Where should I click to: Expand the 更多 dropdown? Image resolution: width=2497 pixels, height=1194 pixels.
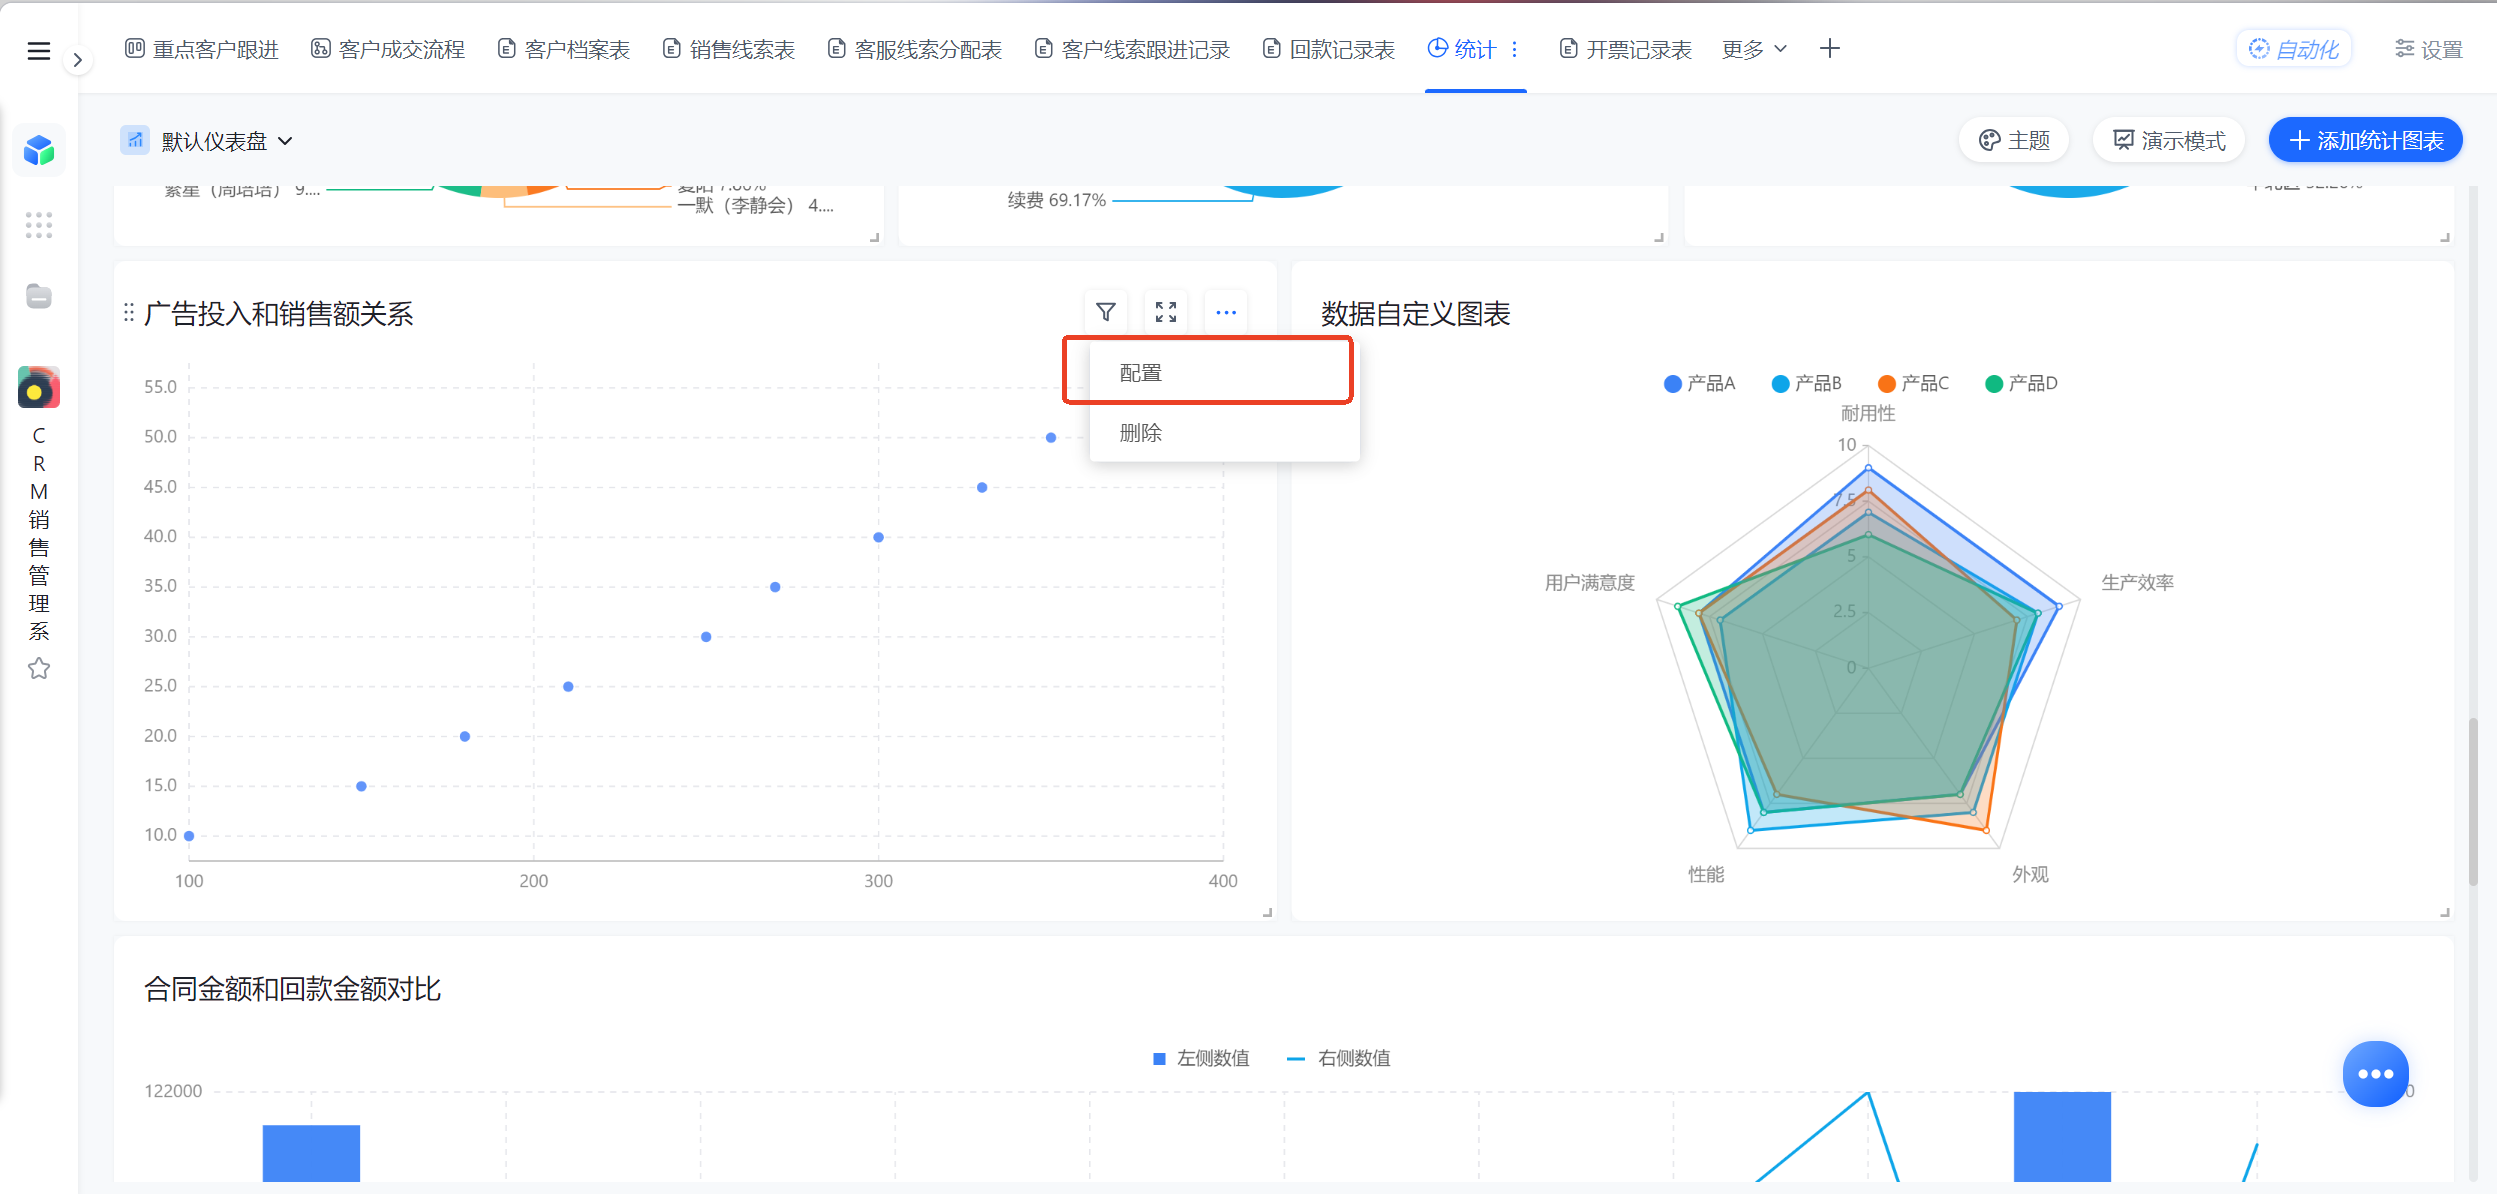pos(1754,49)
